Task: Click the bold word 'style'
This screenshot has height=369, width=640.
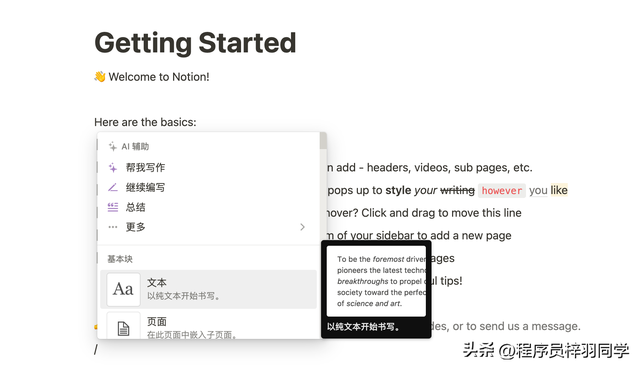Action: coord(398,190)
